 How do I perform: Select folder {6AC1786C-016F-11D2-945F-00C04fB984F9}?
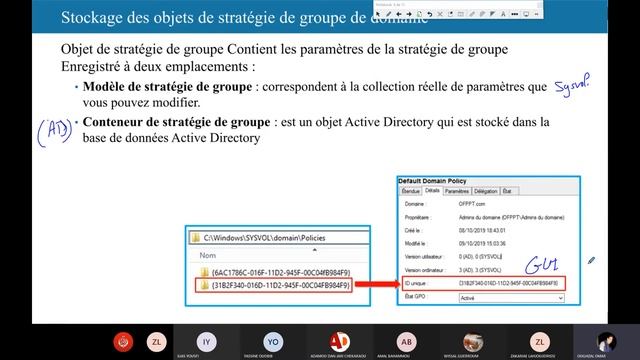click(x=276, y=272)
